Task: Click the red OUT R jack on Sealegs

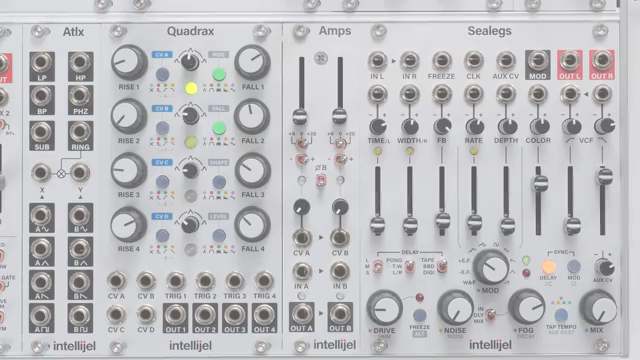Action: pos(602,61)
